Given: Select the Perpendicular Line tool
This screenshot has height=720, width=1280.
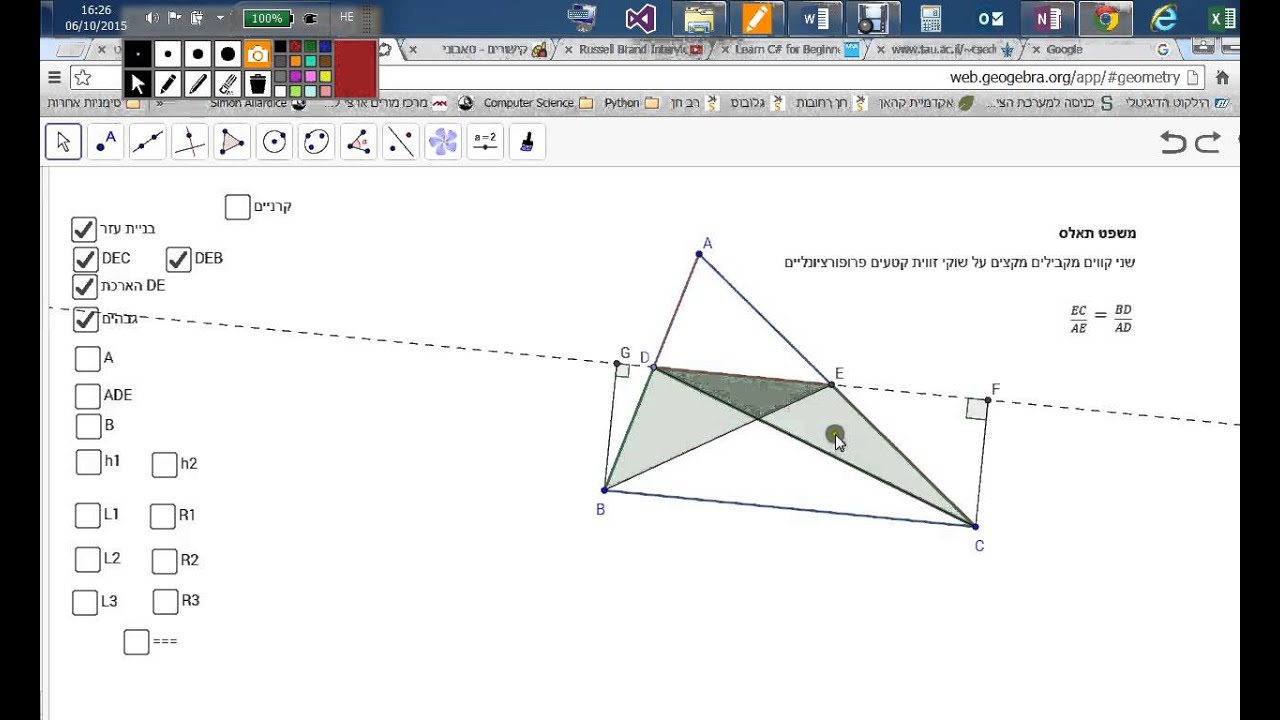Looking at the screenshot, I should pos(189,142).
